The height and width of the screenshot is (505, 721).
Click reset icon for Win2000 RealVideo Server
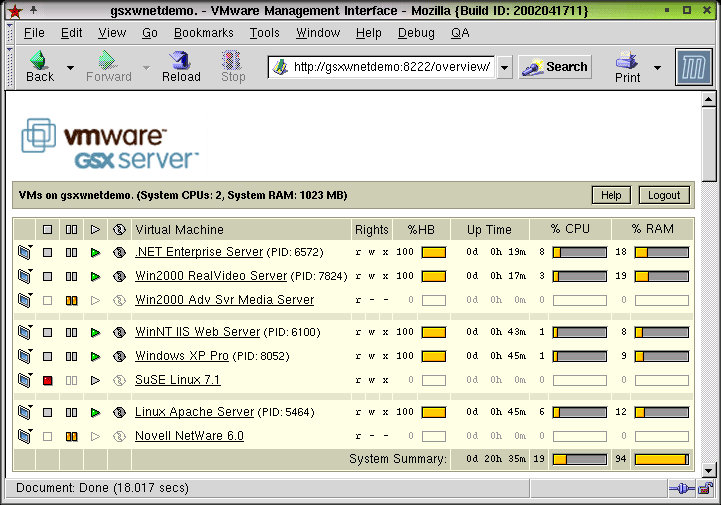point(119,276)
